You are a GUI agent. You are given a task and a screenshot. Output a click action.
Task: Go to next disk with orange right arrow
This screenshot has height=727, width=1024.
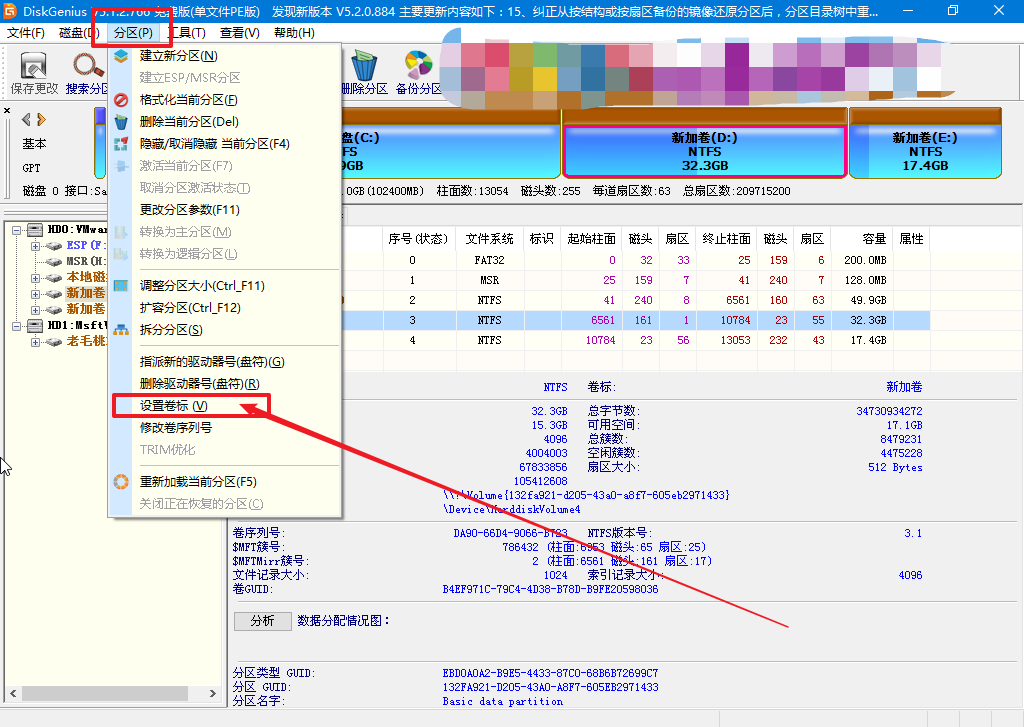(x=41, y=119)
